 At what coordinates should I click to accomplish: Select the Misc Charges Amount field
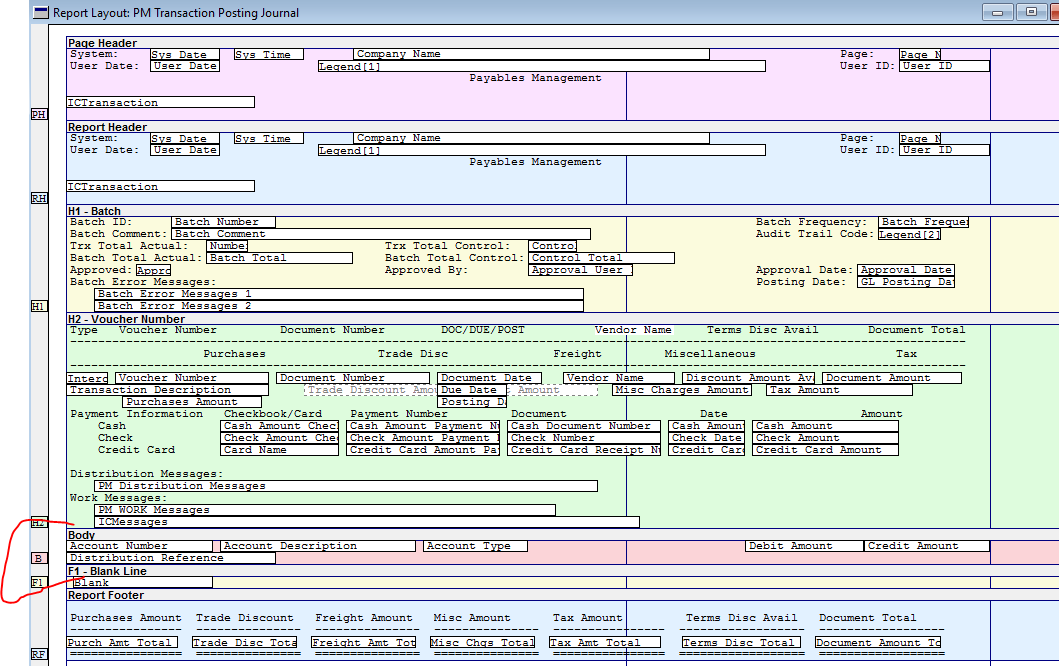tap(682, 390)
